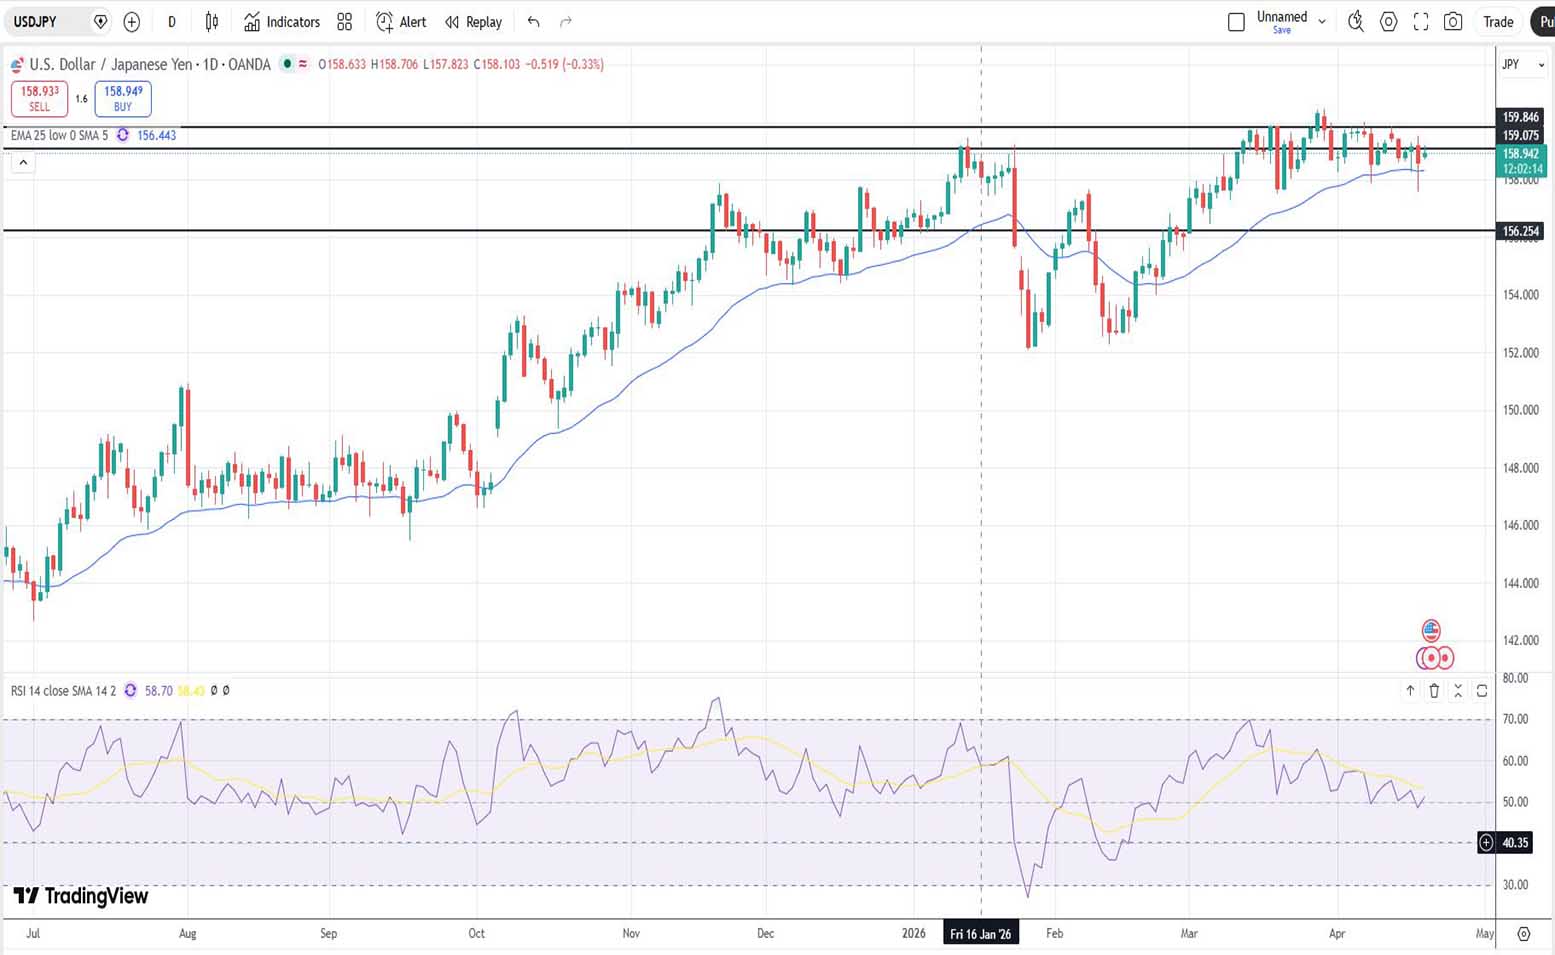Delete the RSI pane using trash icon
1555x955 pixels.
coord(1434,691)
